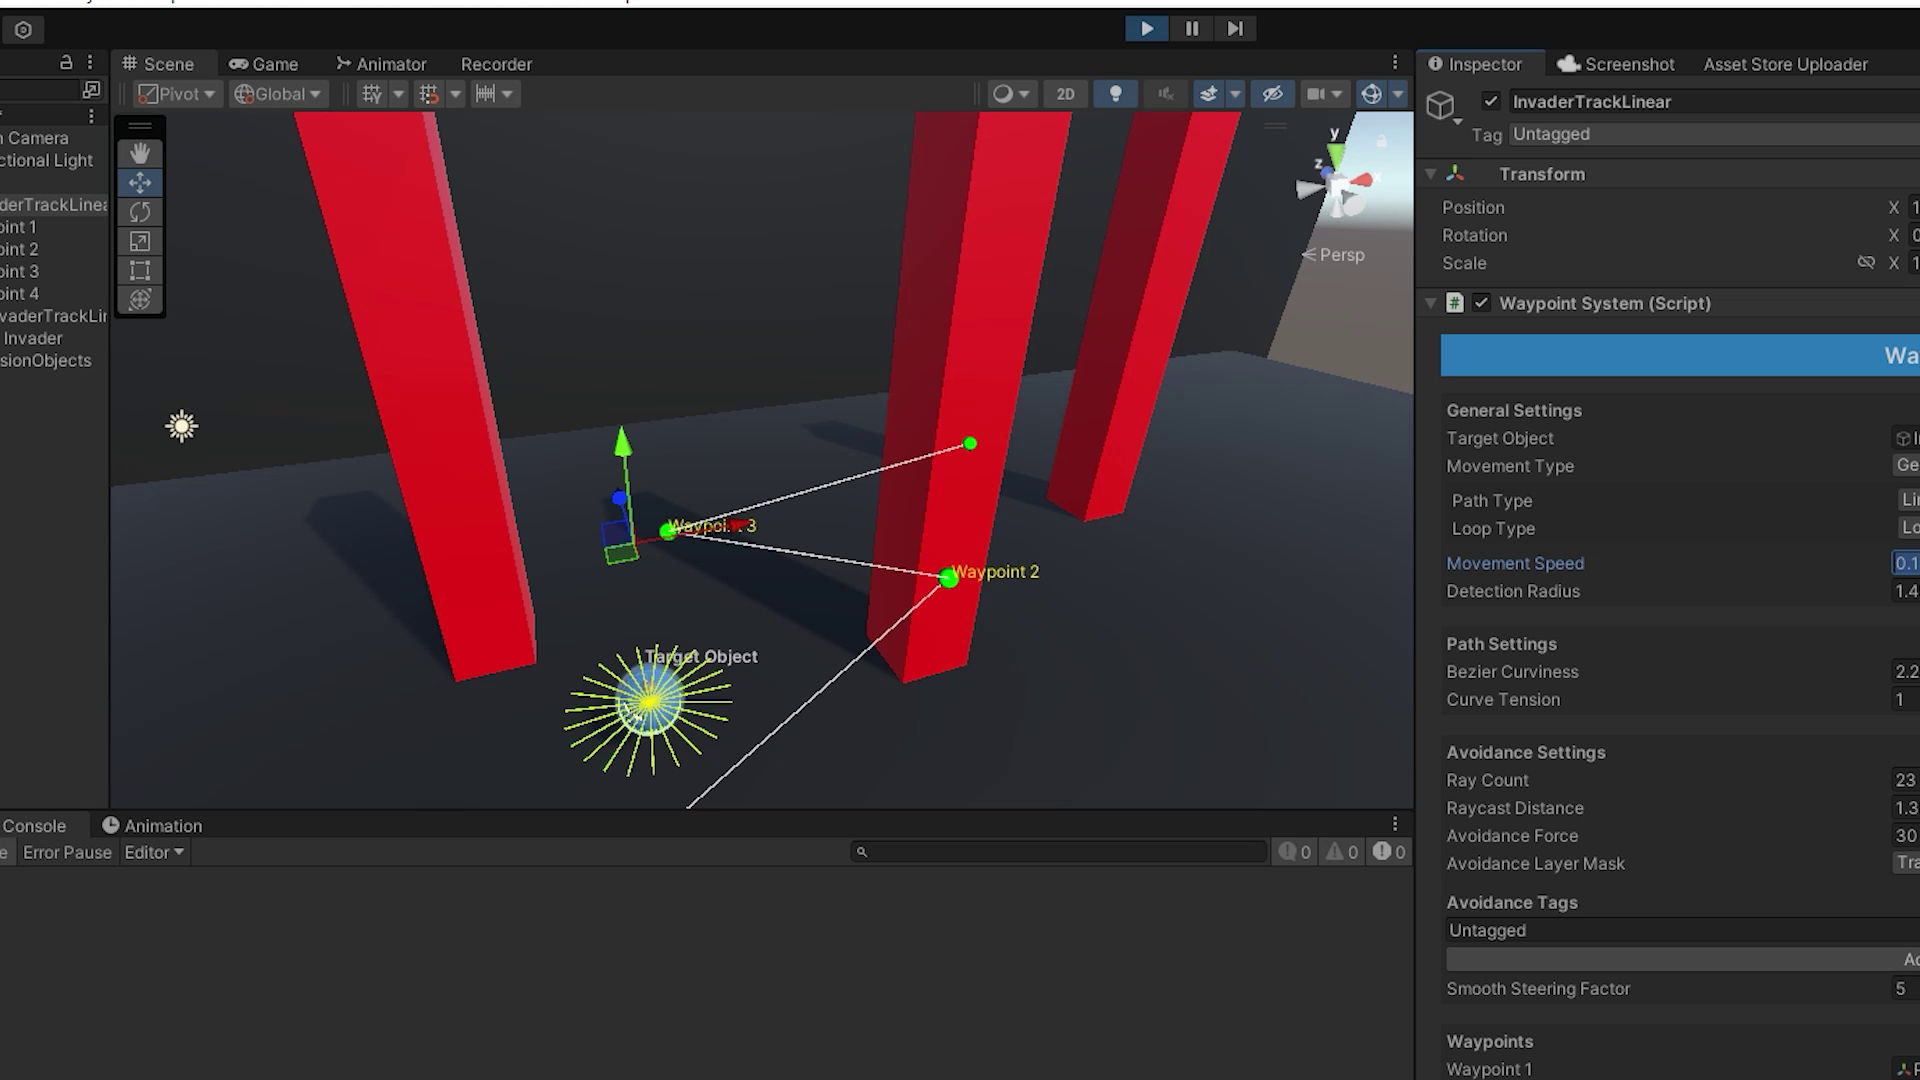Toggle constrained proportions scale link
The width and height of the screenshot is (1920, 1080).
point(1866,262)
